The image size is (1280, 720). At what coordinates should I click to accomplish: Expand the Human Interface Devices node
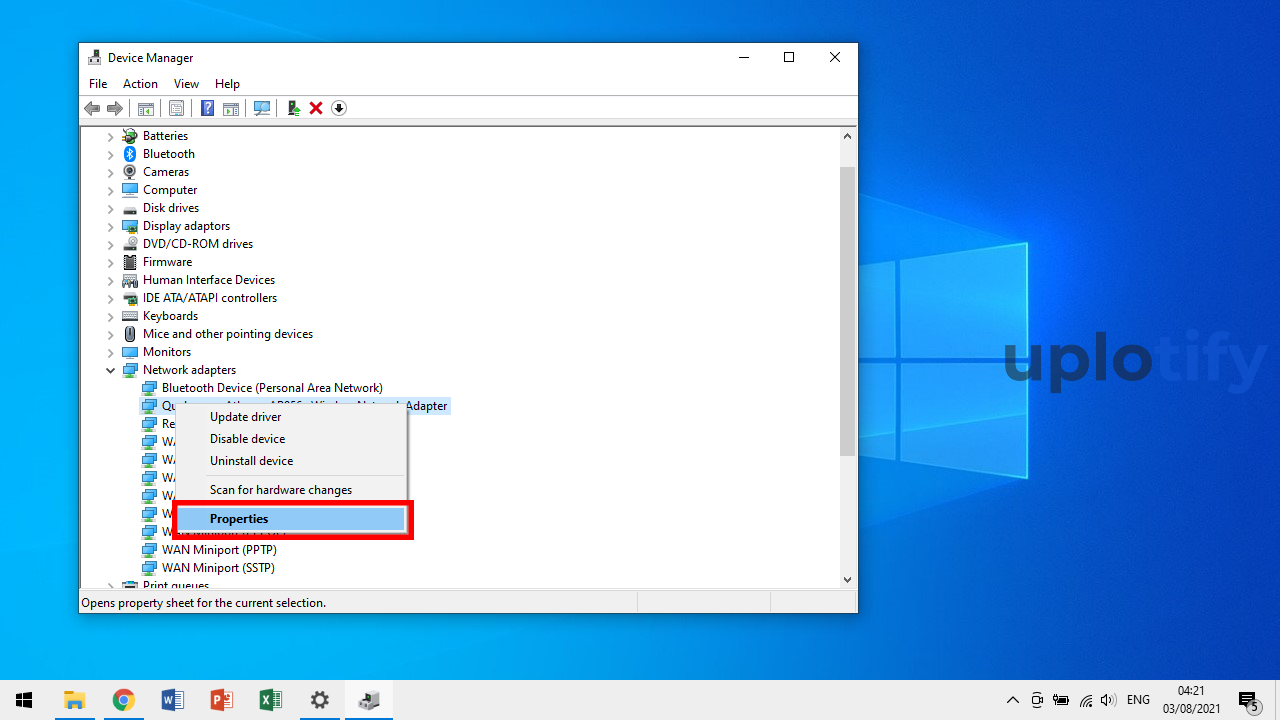[x=111, y=280]
